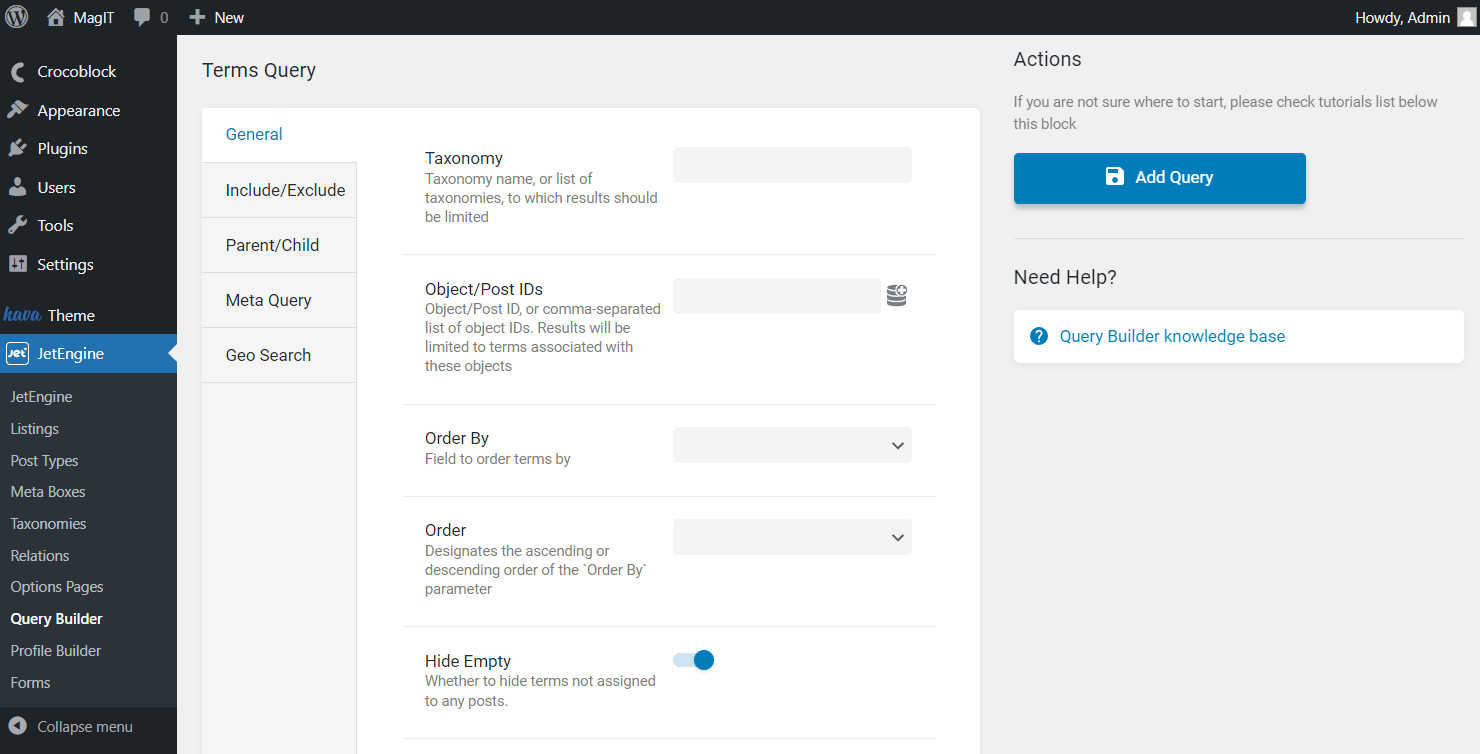Screen dimensions: 1480x754
Task: Click the plus New icon in the admin bar
Action: click(x=197, y=17)
